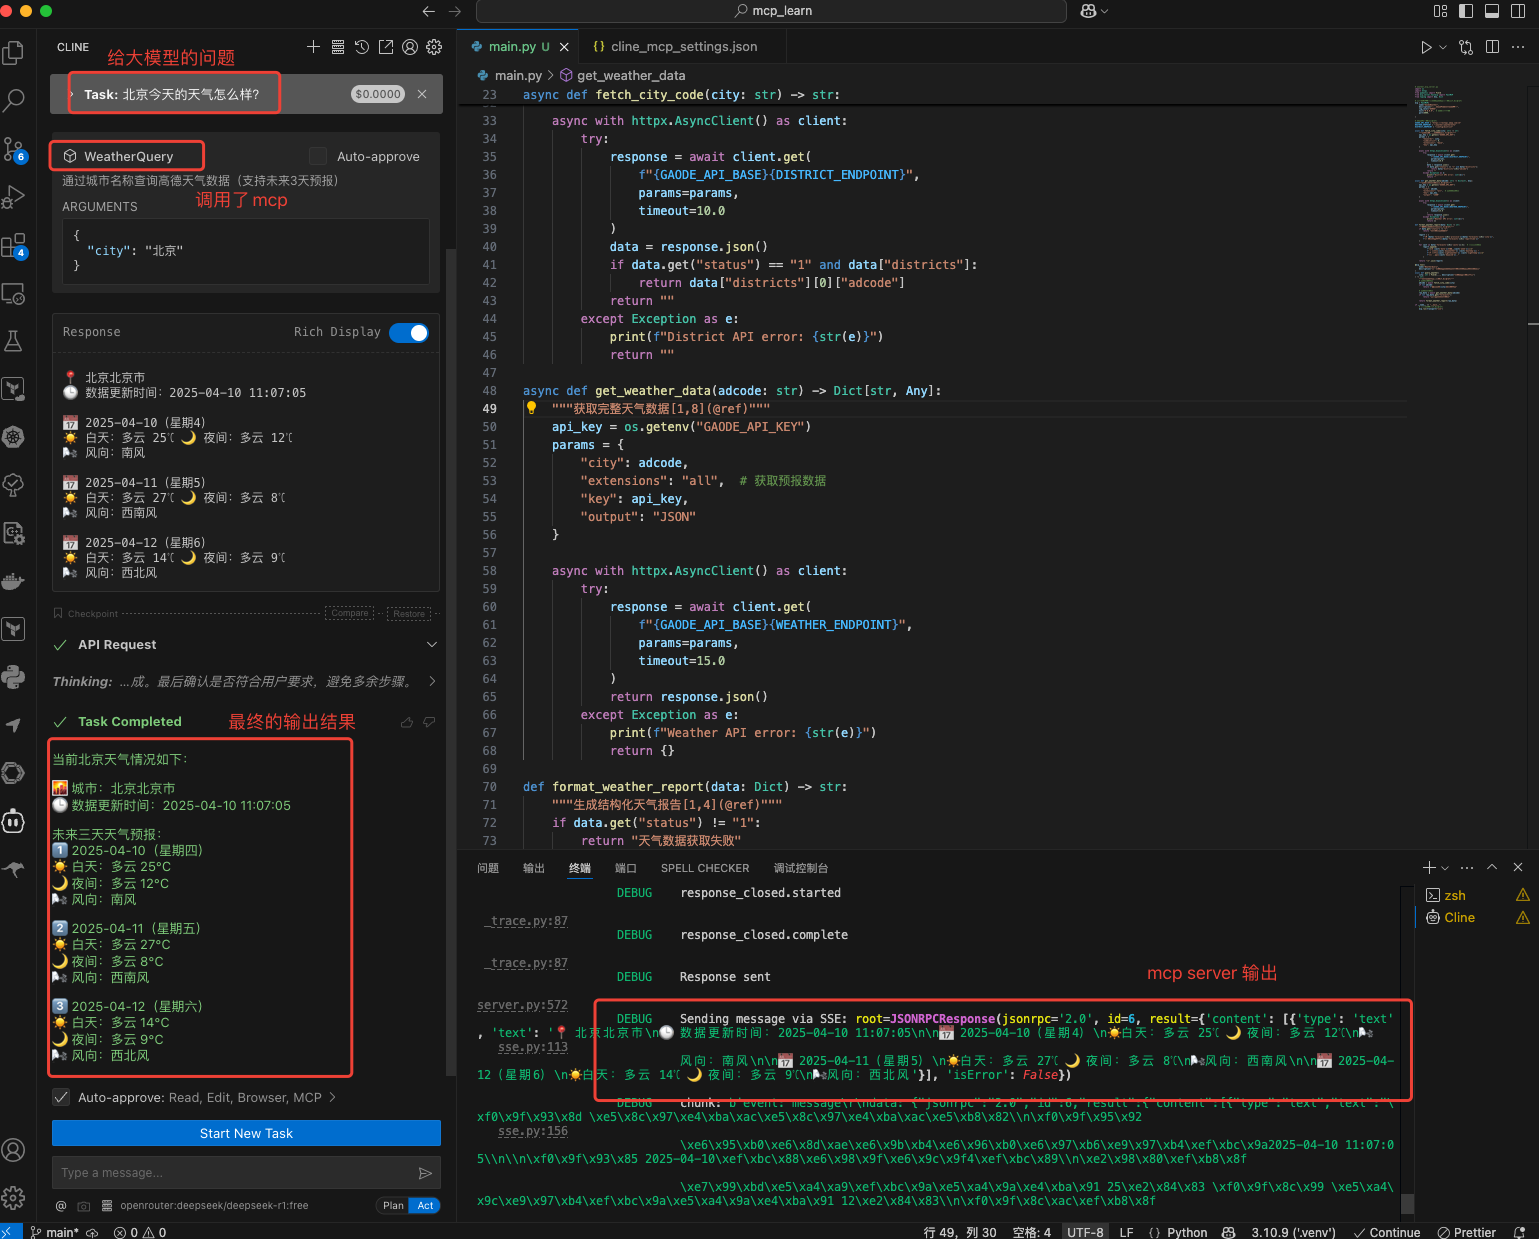Check the WeatherQuery Auto-approve checkbox
The height and width of the screenshot is (1239, 1539).
[318, 156]
